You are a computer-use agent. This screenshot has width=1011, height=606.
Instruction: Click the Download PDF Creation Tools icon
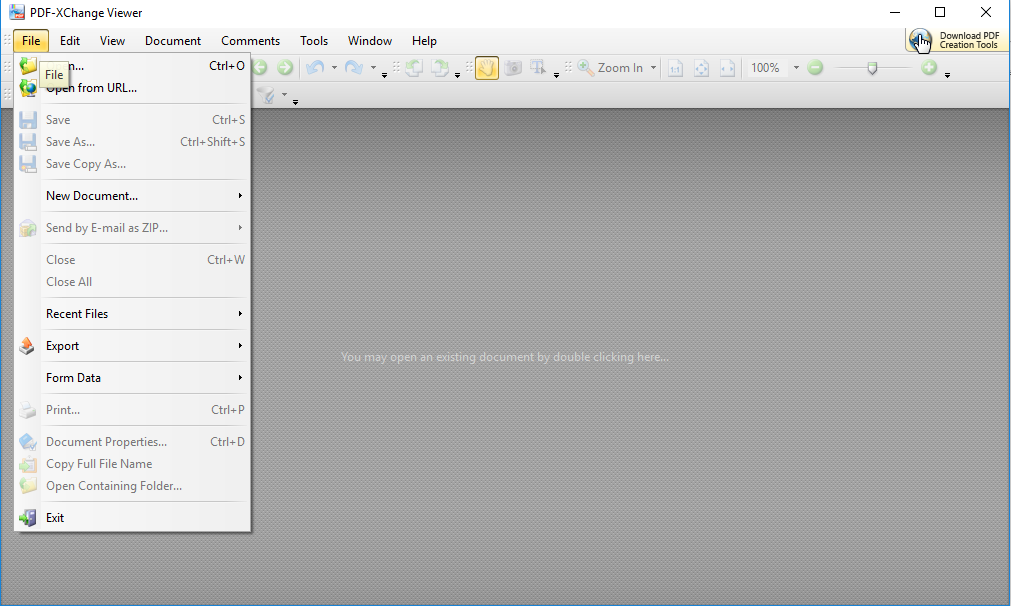coord(920,40)
